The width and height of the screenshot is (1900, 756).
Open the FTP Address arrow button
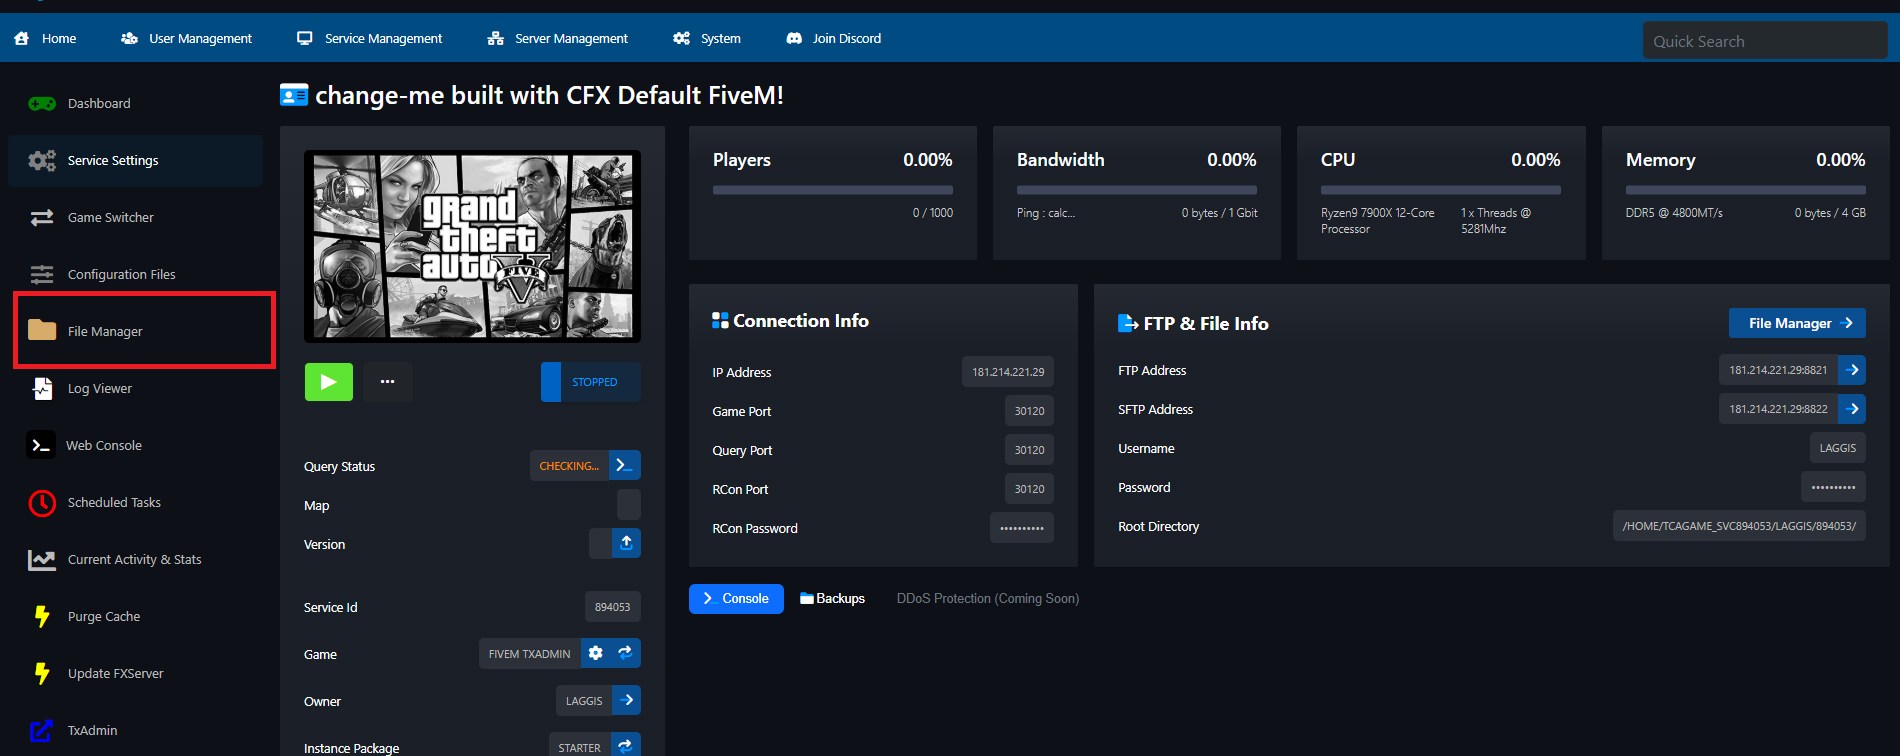1852,370
